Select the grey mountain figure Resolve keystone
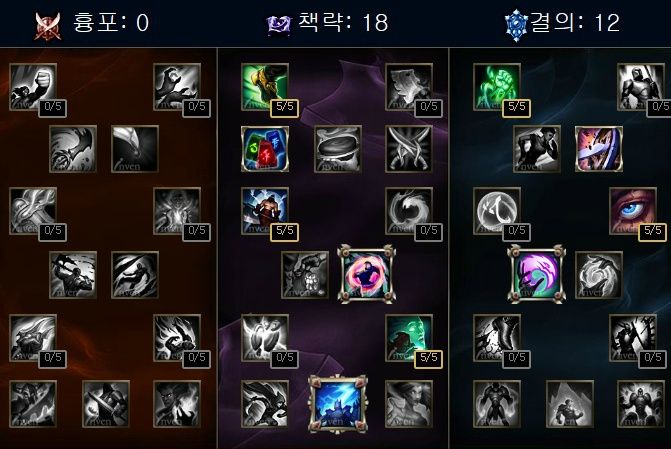 [570, 404]
